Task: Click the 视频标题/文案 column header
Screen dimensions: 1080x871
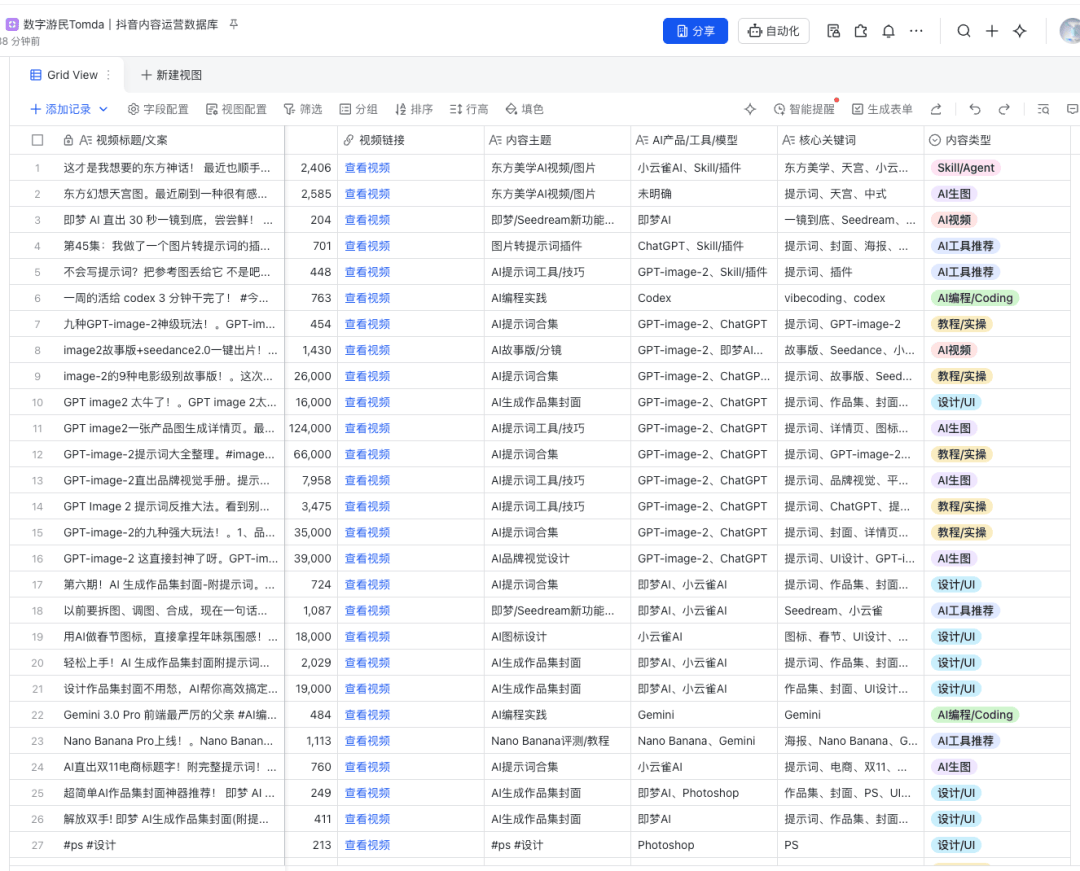Action: pos(132,140)
